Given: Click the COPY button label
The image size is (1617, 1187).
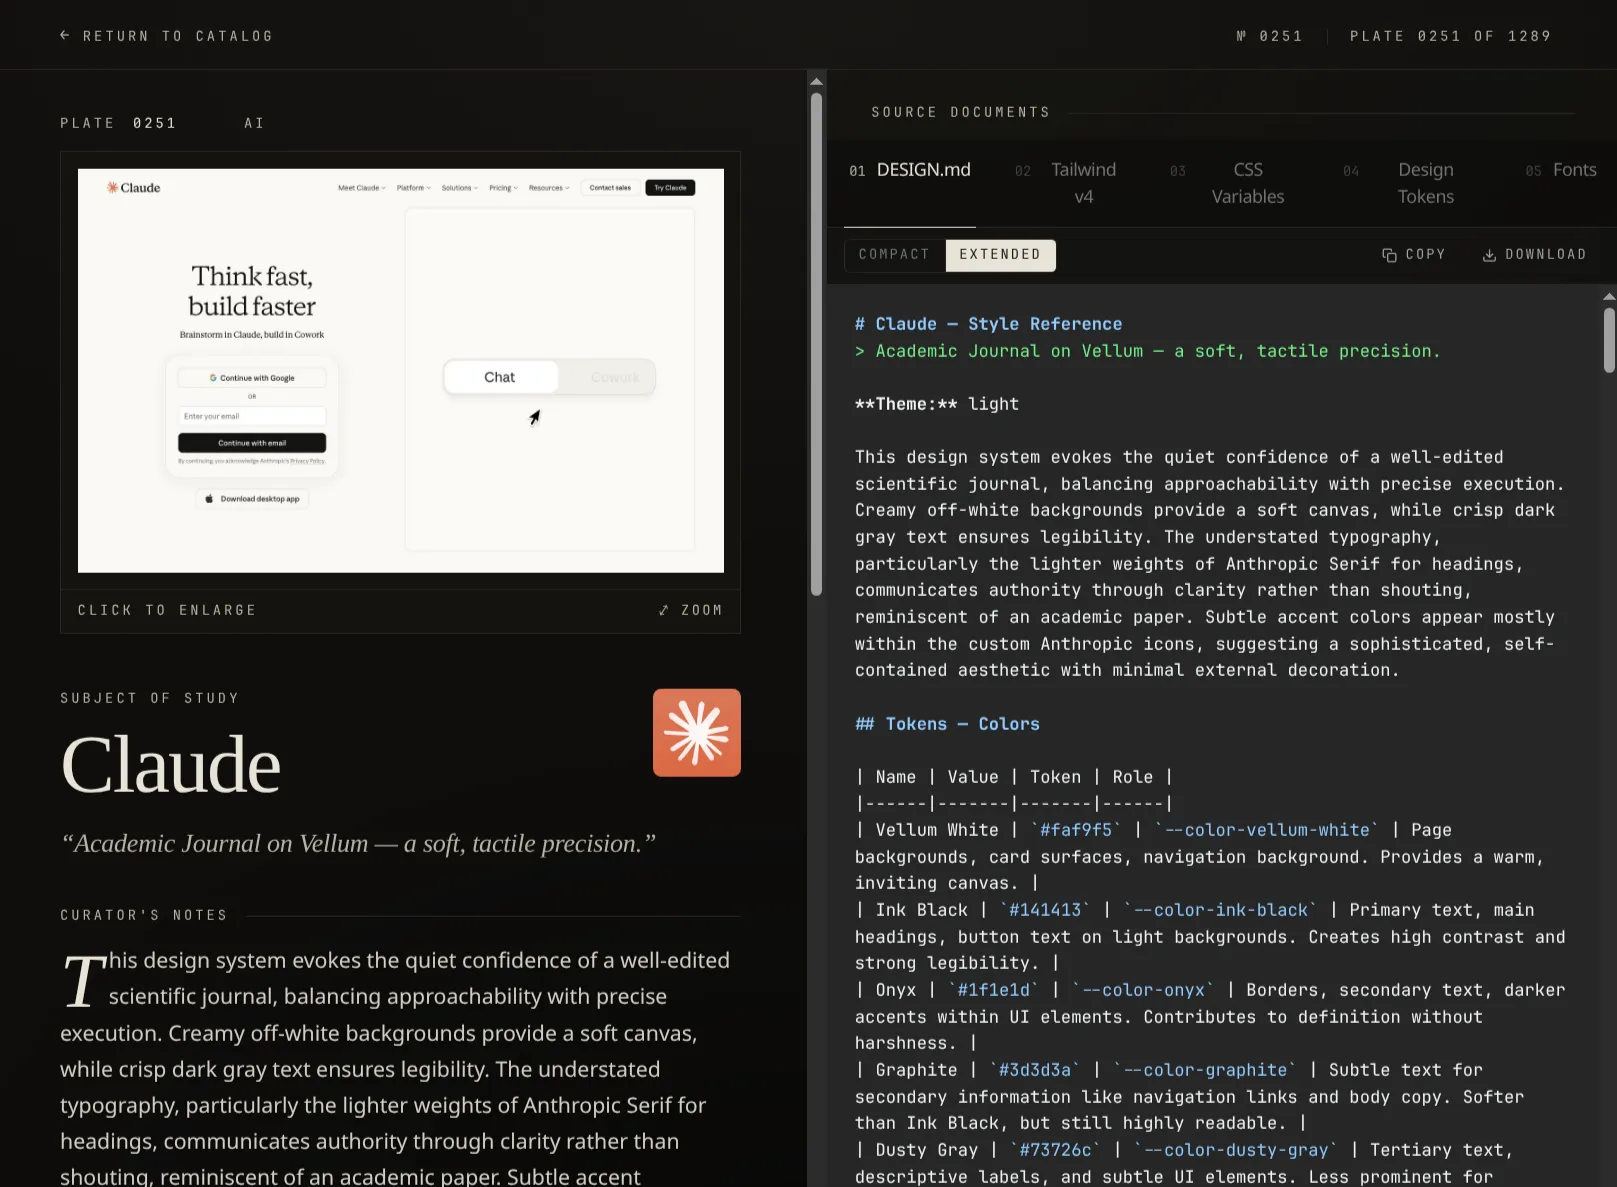Looking at the screenshot, I should click(x=1426, y=255).
